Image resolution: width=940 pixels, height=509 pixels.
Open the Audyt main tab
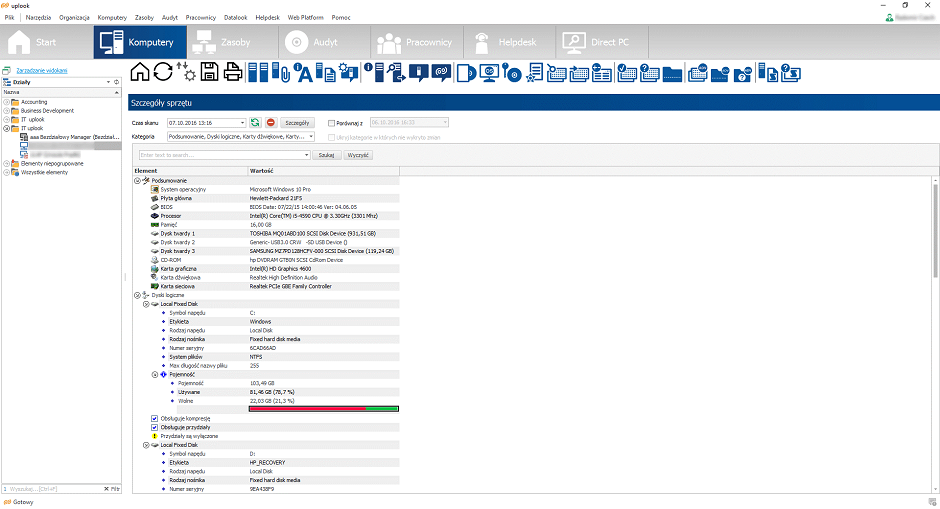(x=324, y=42)
